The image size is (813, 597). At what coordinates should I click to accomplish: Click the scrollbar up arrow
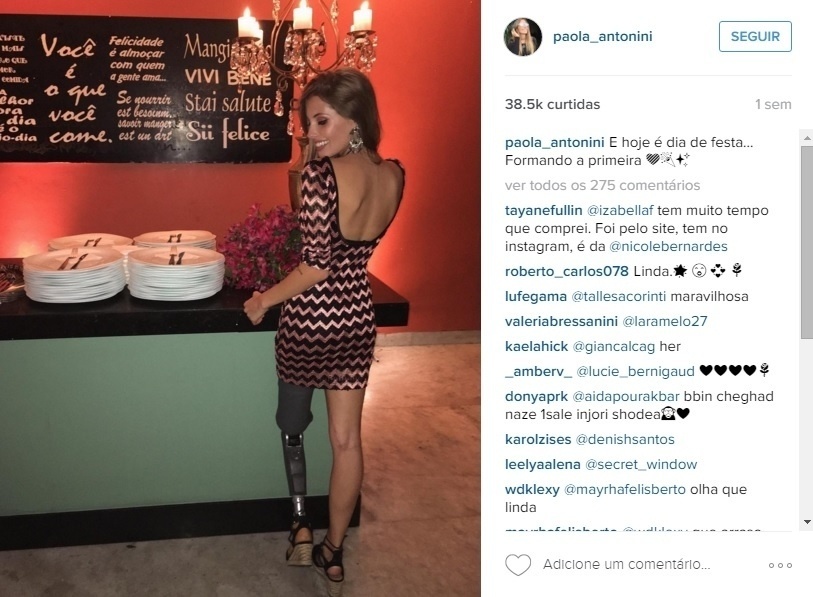click(x=807, y=138)
